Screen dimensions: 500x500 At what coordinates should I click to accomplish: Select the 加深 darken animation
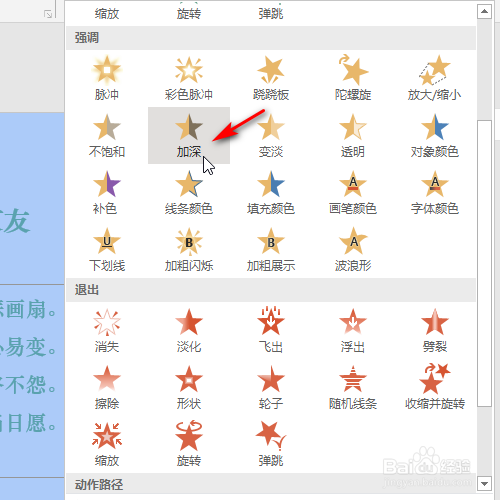point(189,136)
